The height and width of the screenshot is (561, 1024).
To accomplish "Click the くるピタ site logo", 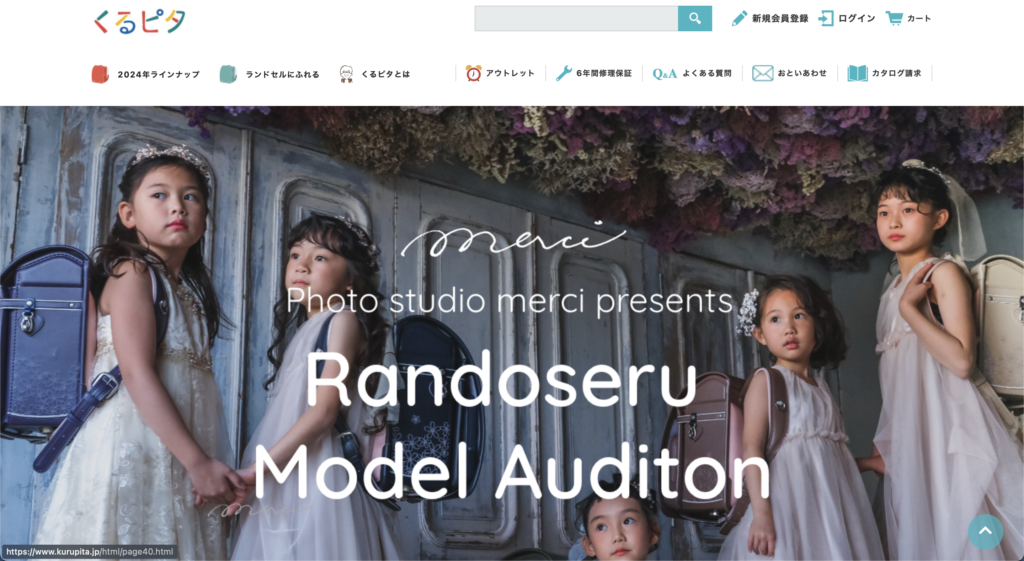I will click(x=140, y=21).
